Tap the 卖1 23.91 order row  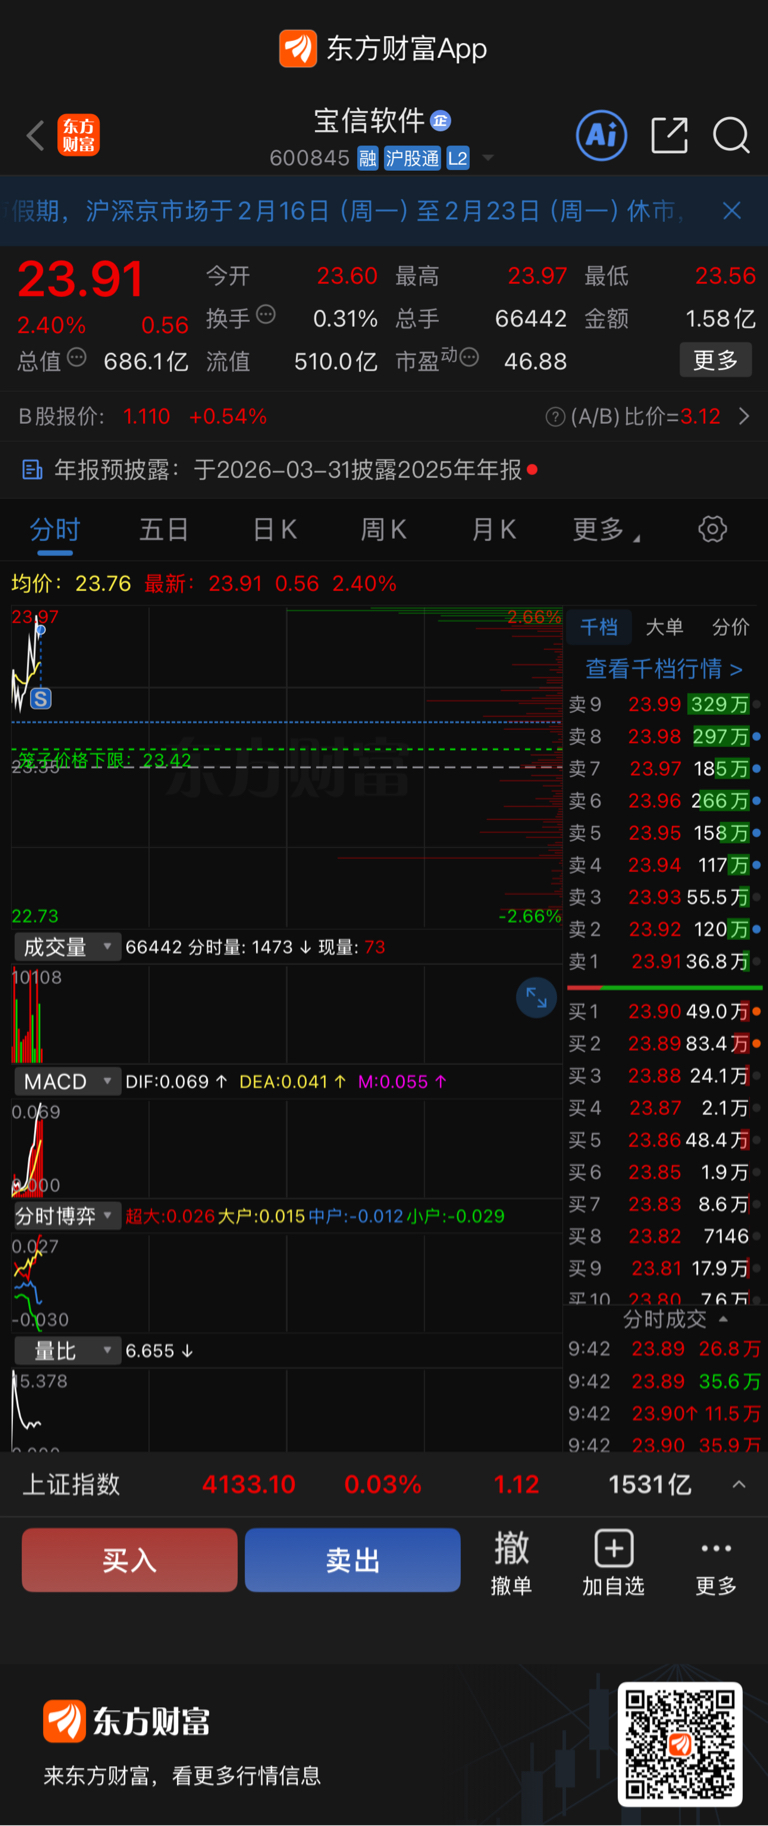[x=665, y=961]
